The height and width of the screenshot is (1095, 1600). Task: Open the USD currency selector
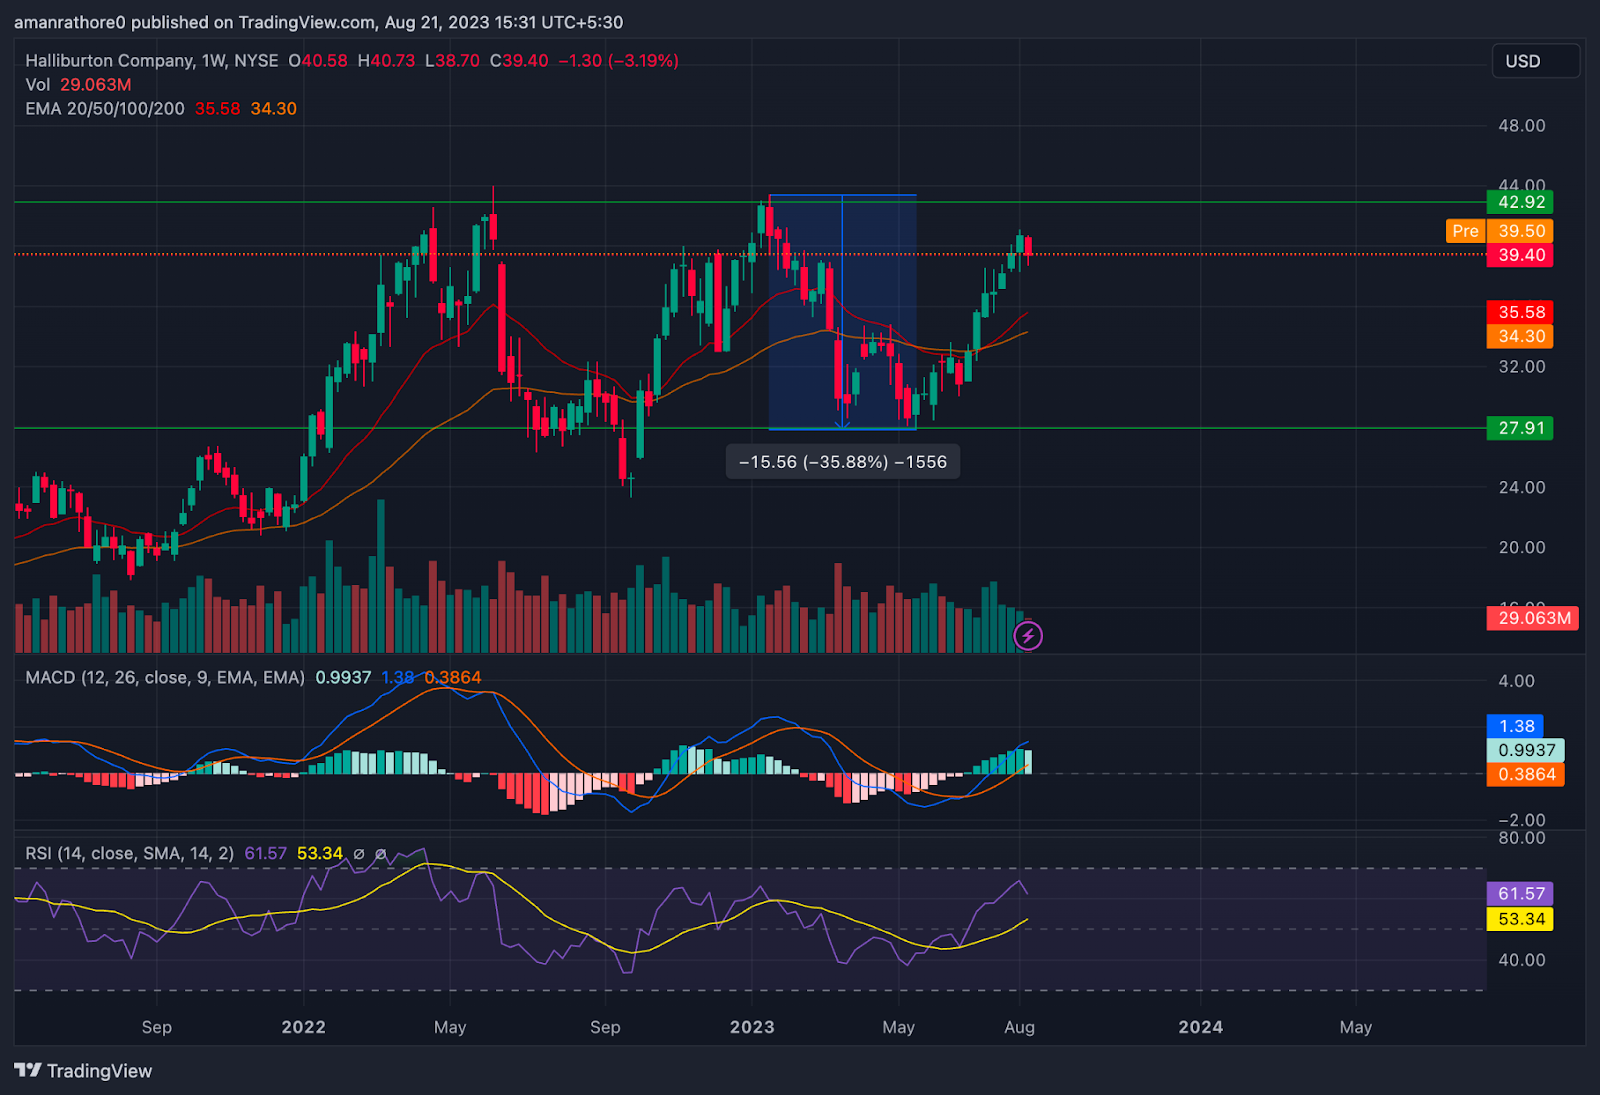[x=1535, y=61]
